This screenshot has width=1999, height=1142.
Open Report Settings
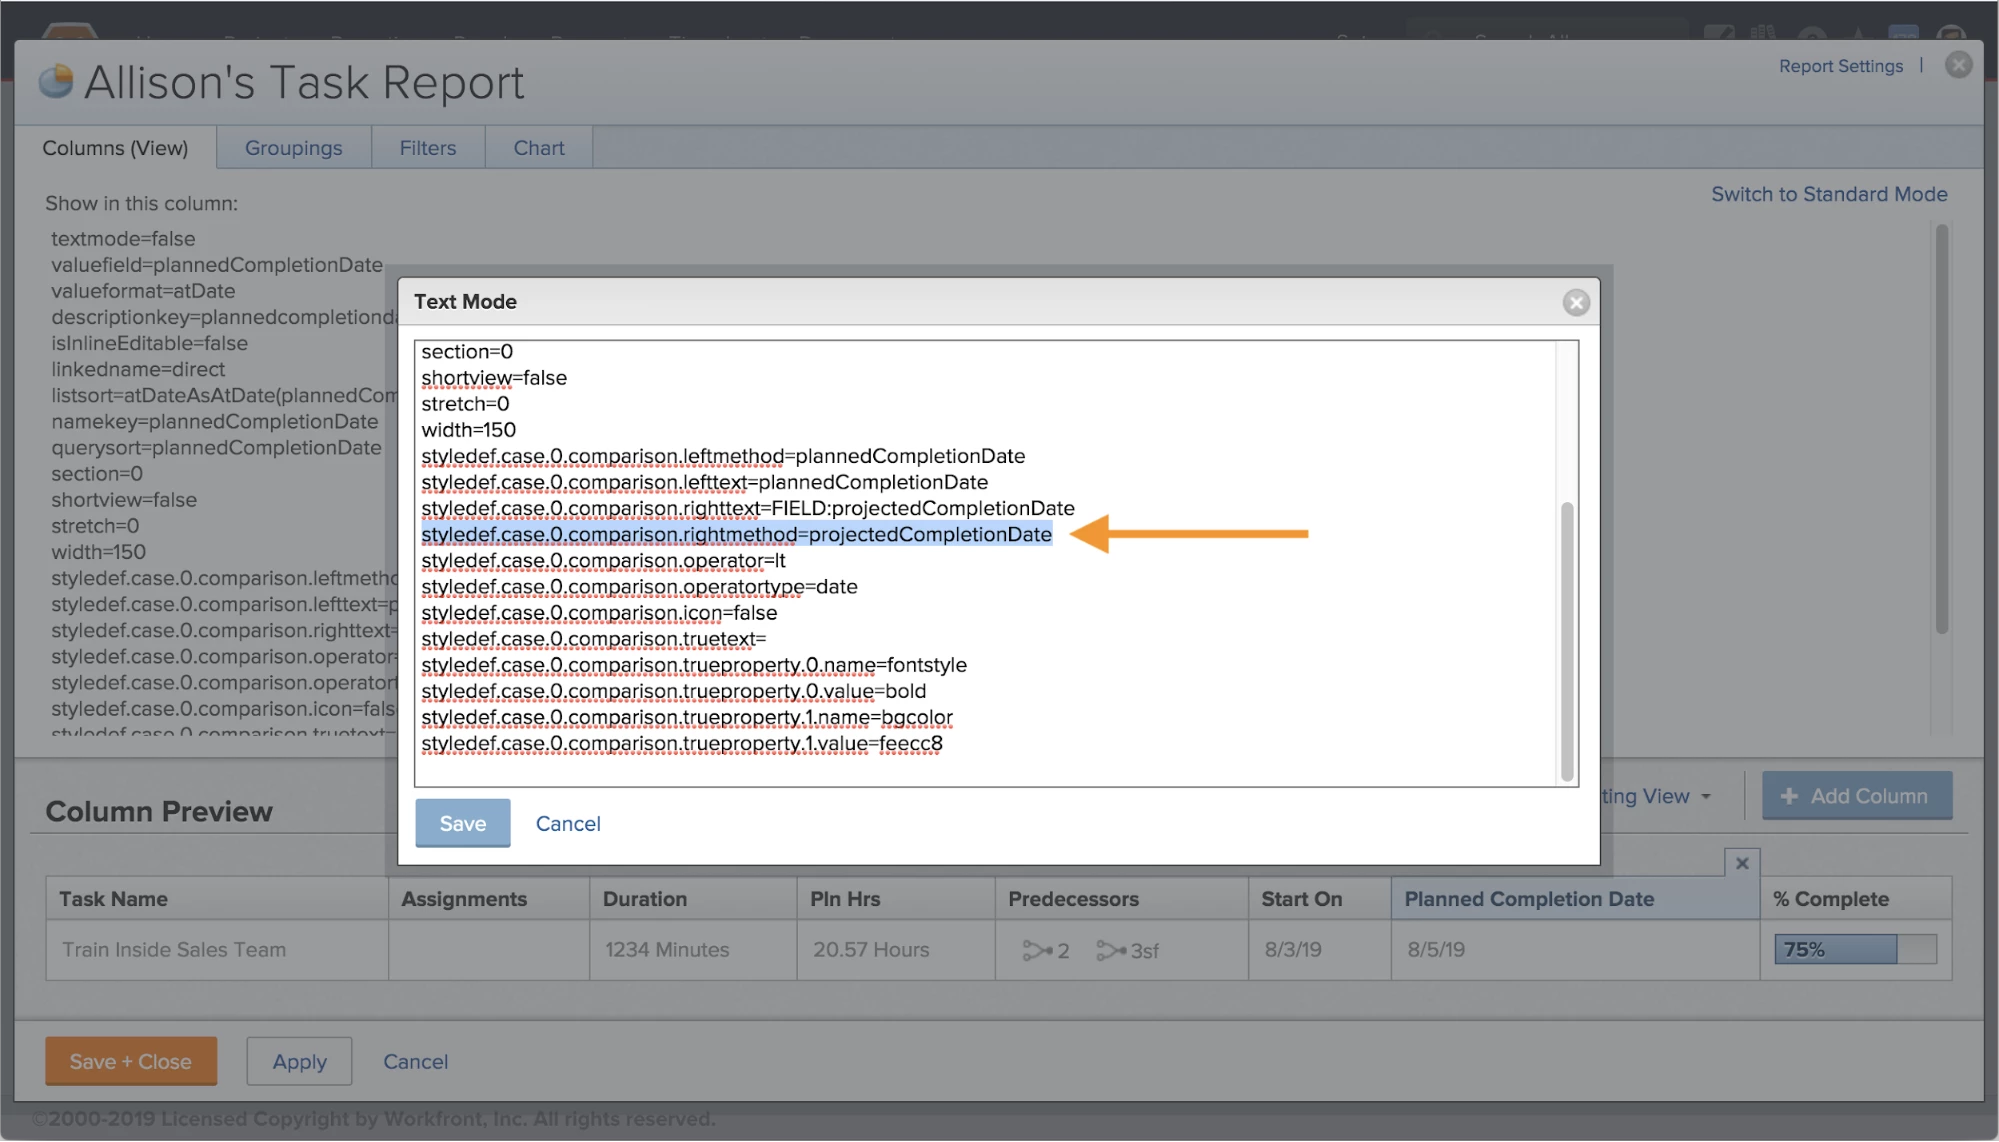[x=1840, y=66]
